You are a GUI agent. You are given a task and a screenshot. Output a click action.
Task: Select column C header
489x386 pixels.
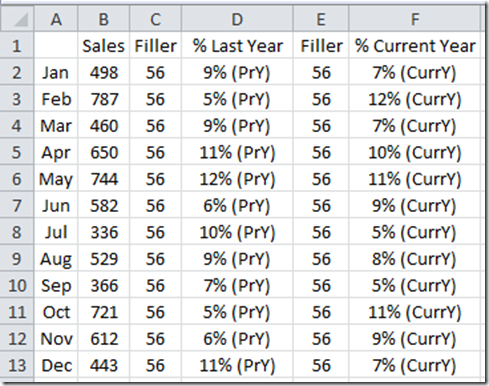155,19
